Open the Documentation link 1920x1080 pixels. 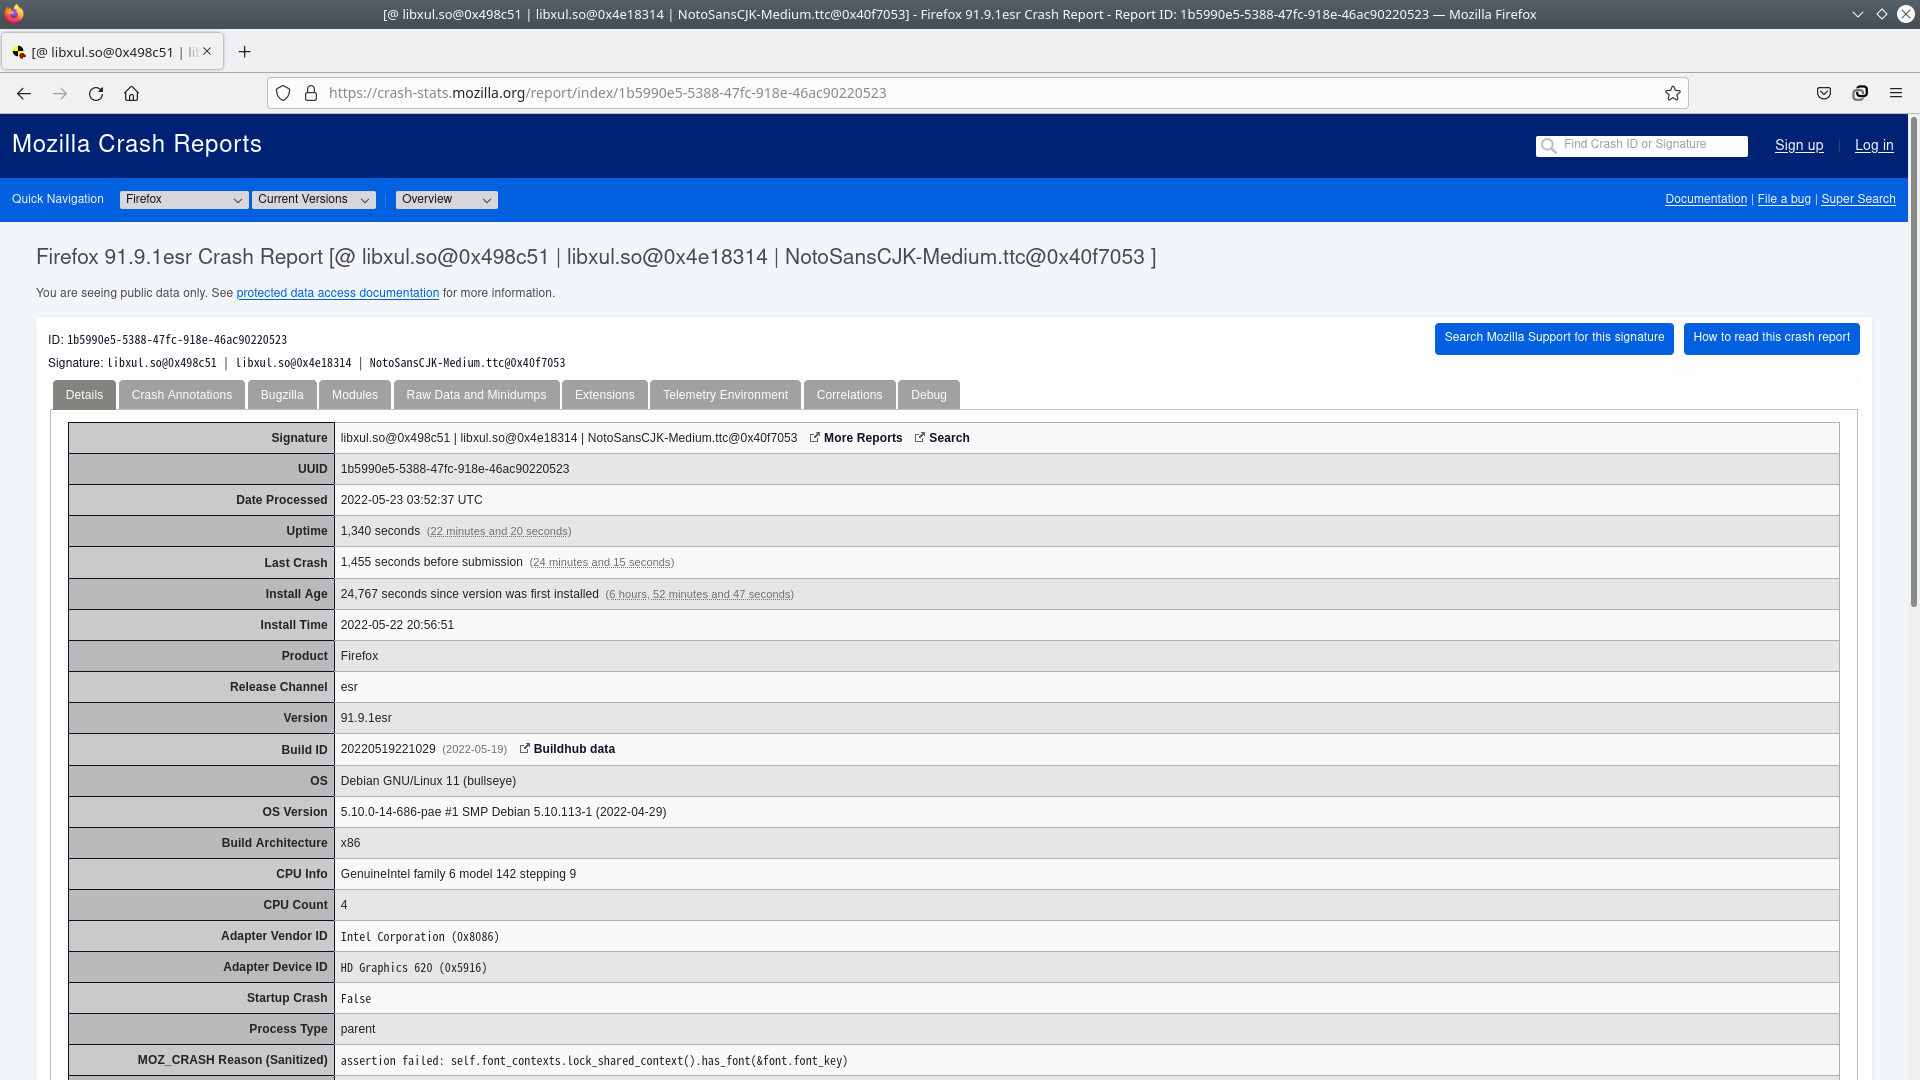tap(1706, 199)
